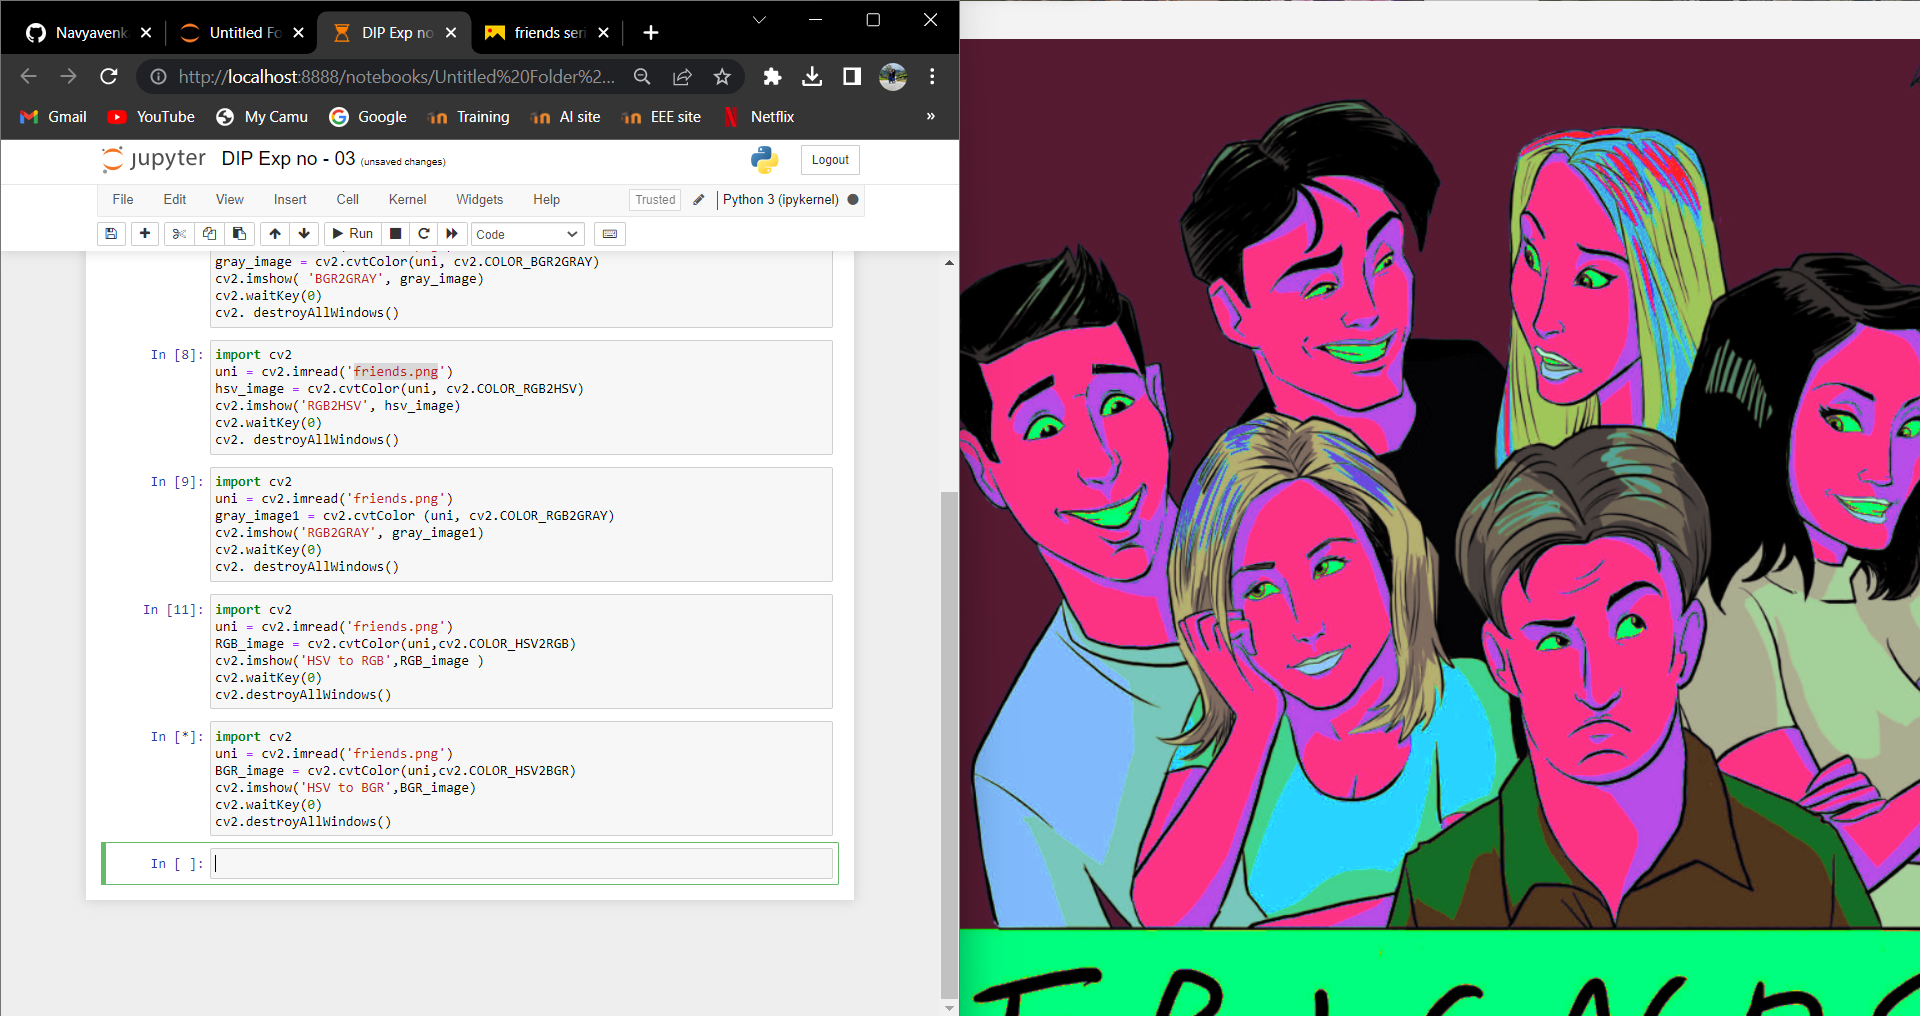Interrupt the kernel with the stop icon
This screenshot has height=1016, width=1920.
396,234
